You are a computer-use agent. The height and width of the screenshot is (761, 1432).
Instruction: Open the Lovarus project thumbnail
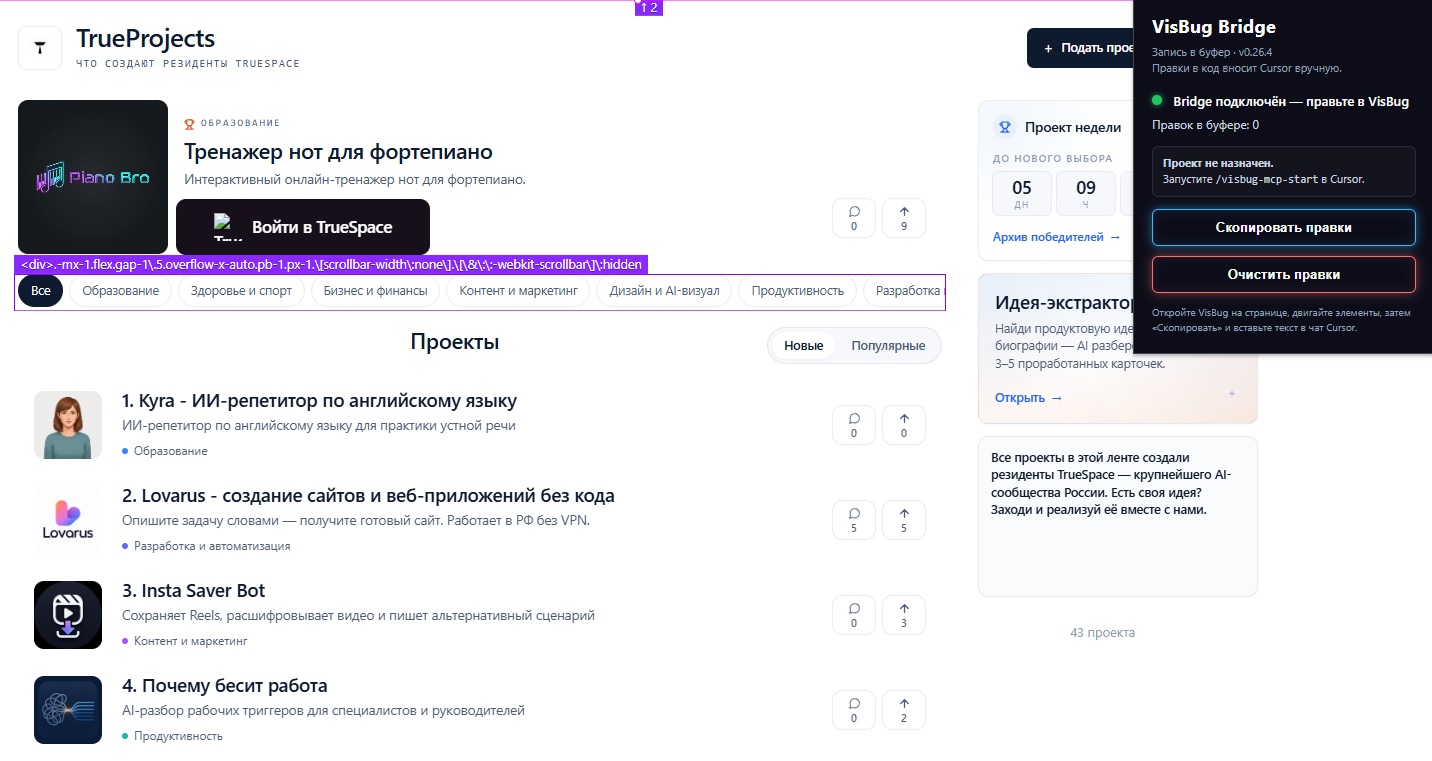click(x=68, y=520)
